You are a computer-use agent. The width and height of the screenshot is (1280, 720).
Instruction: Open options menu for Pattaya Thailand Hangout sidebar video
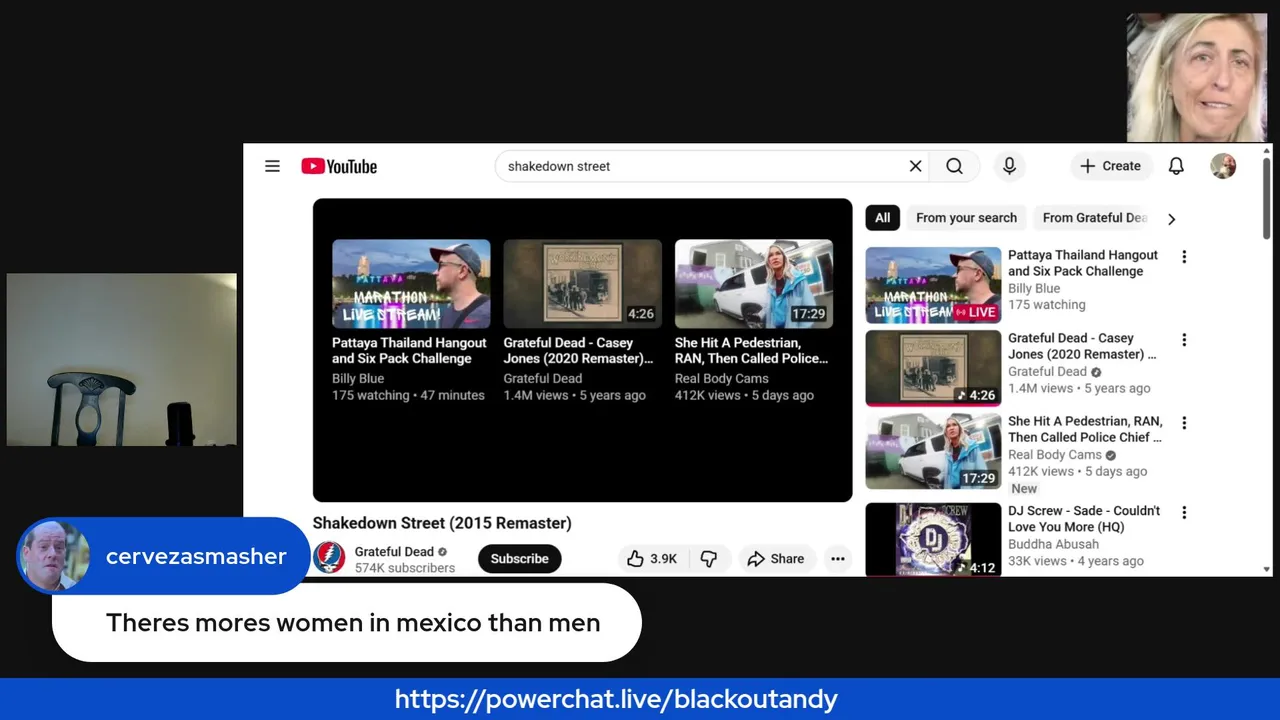[1184, 257]
